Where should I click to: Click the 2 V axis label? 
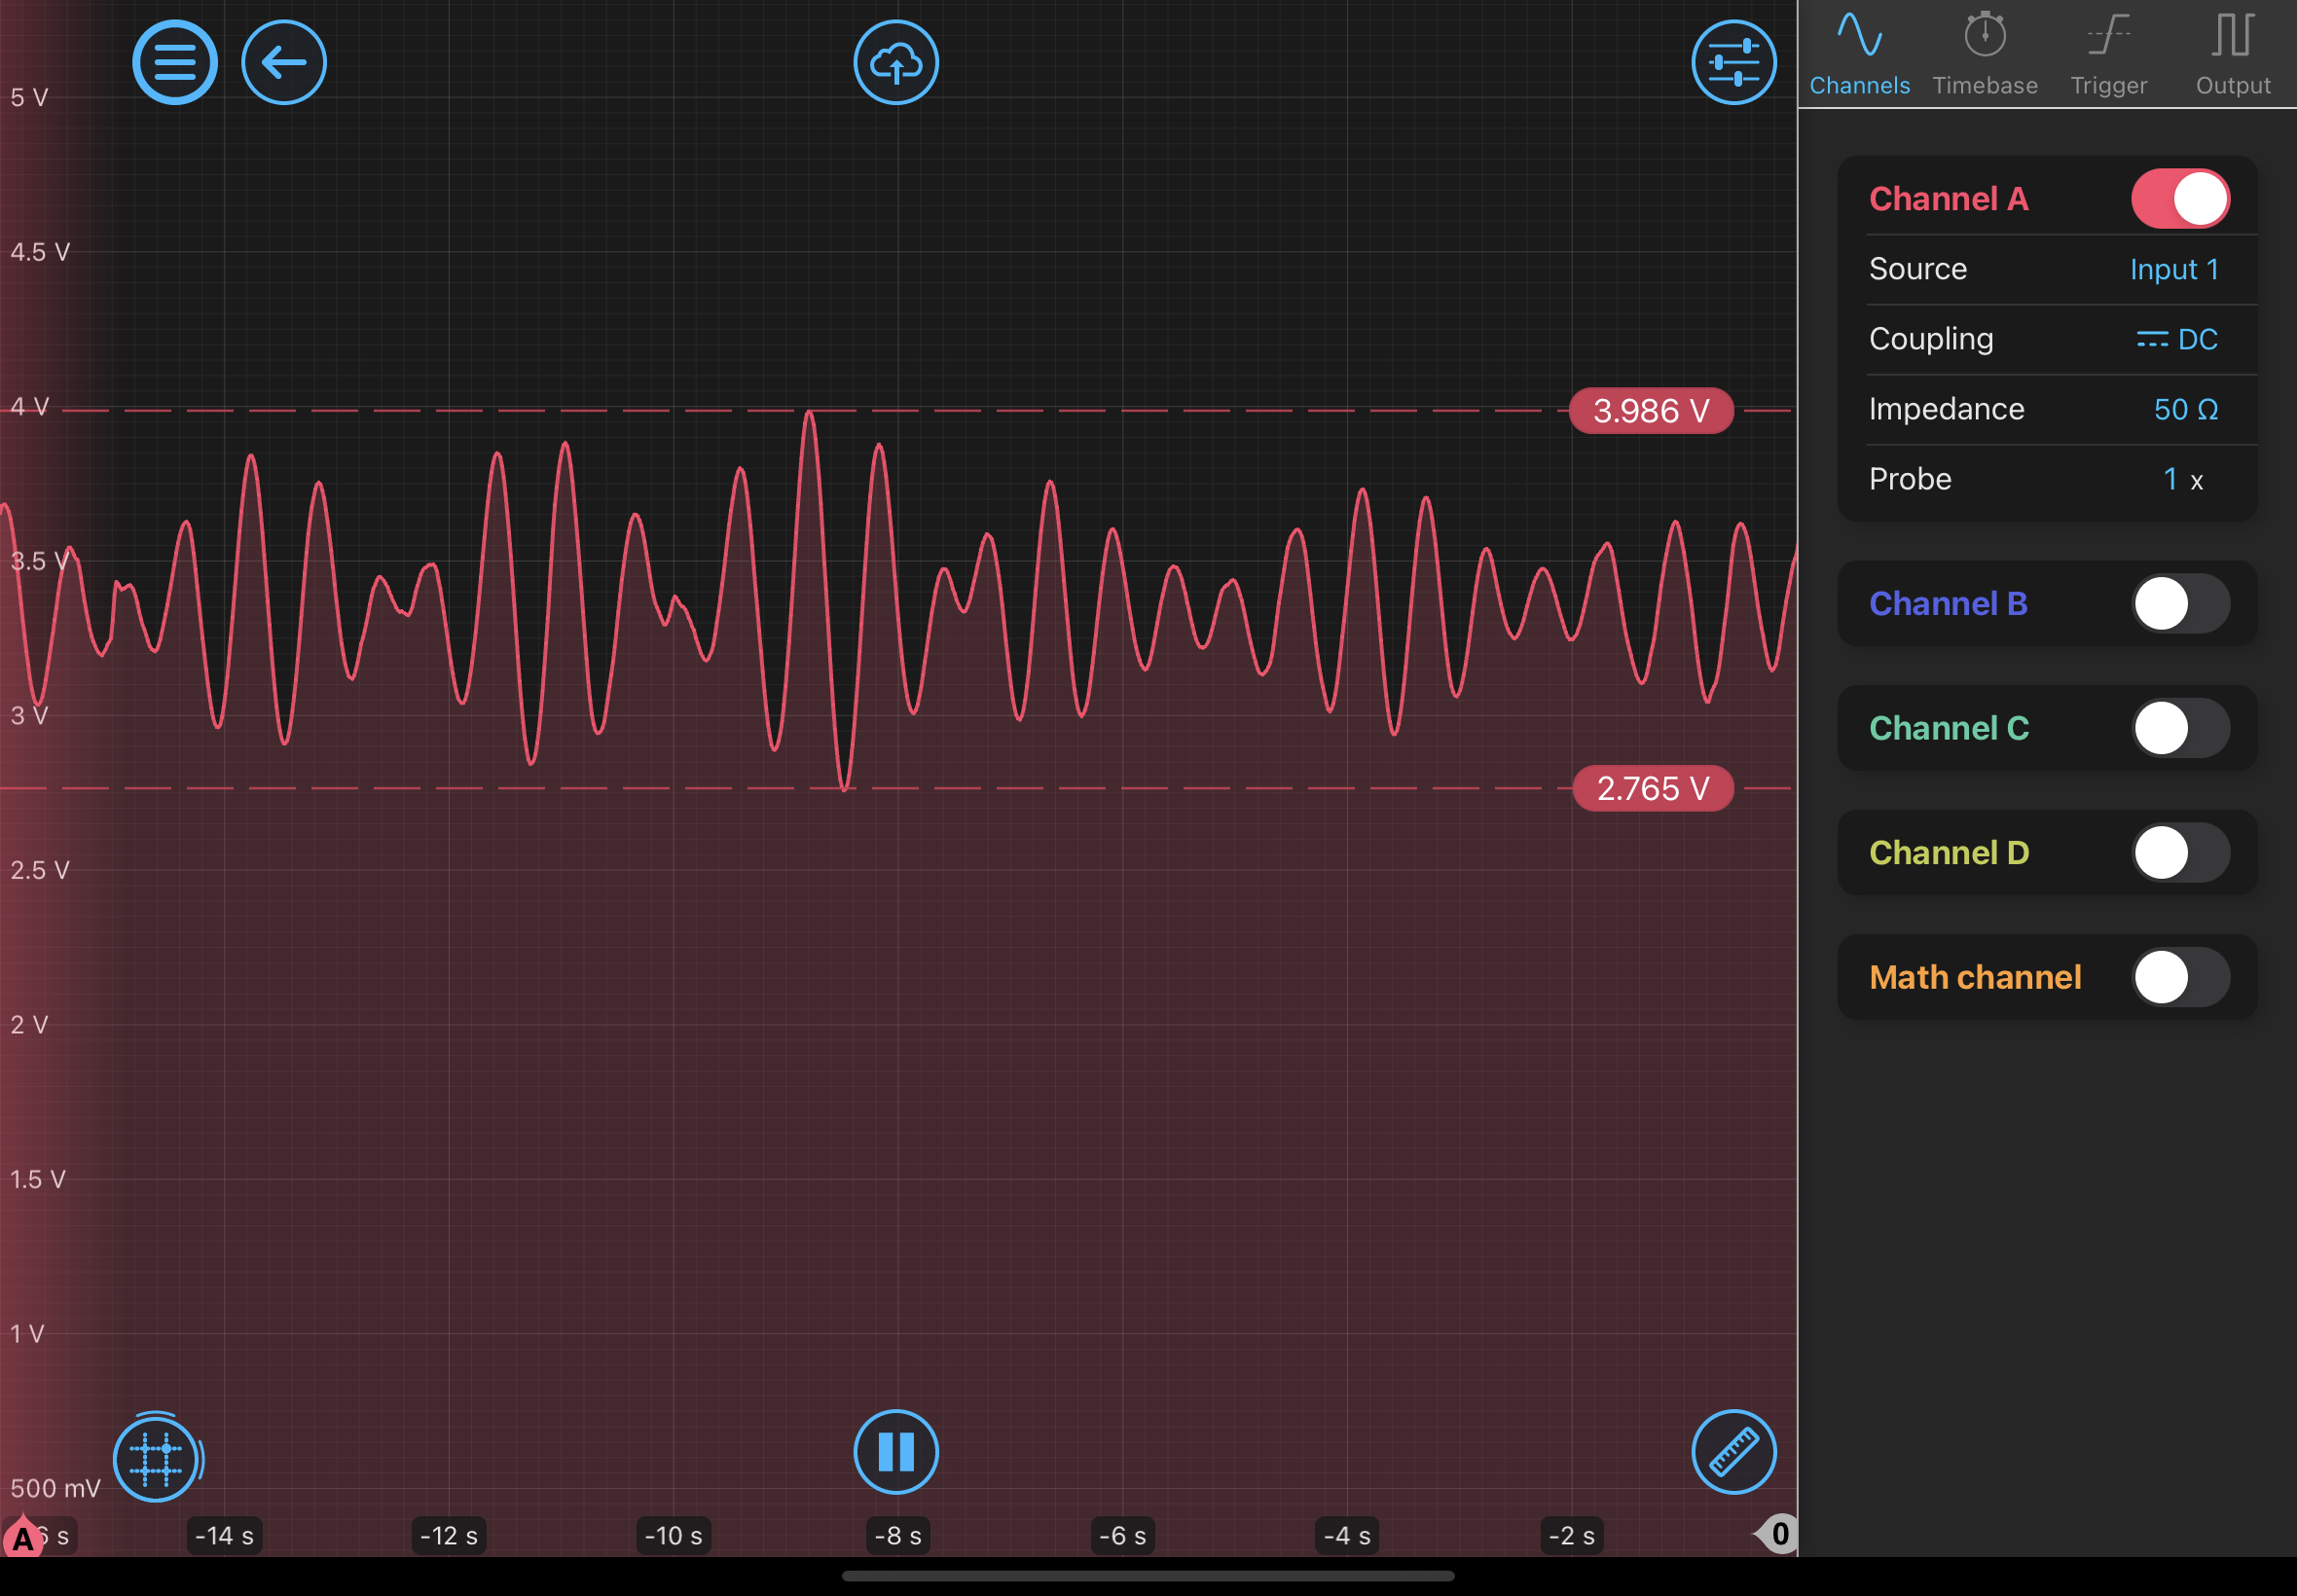(29, 1025)
